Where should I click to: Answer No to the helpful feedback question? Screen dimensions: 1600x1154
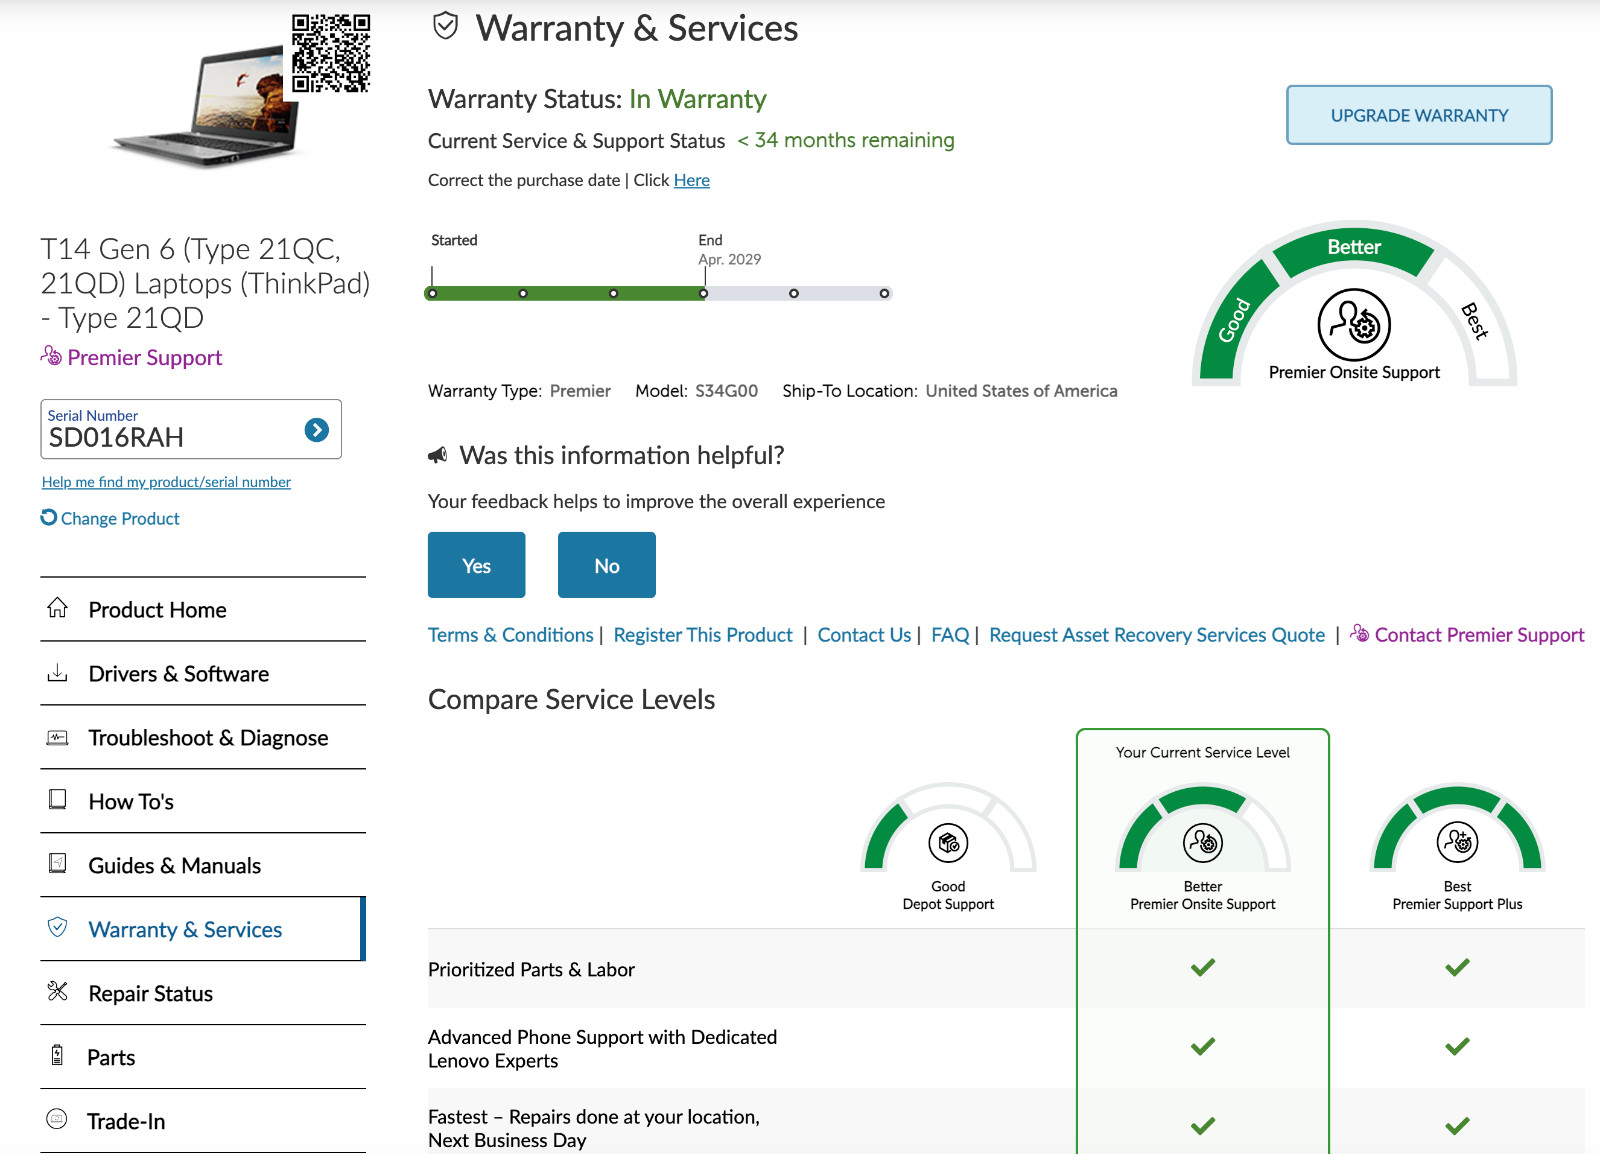[607, 565]
